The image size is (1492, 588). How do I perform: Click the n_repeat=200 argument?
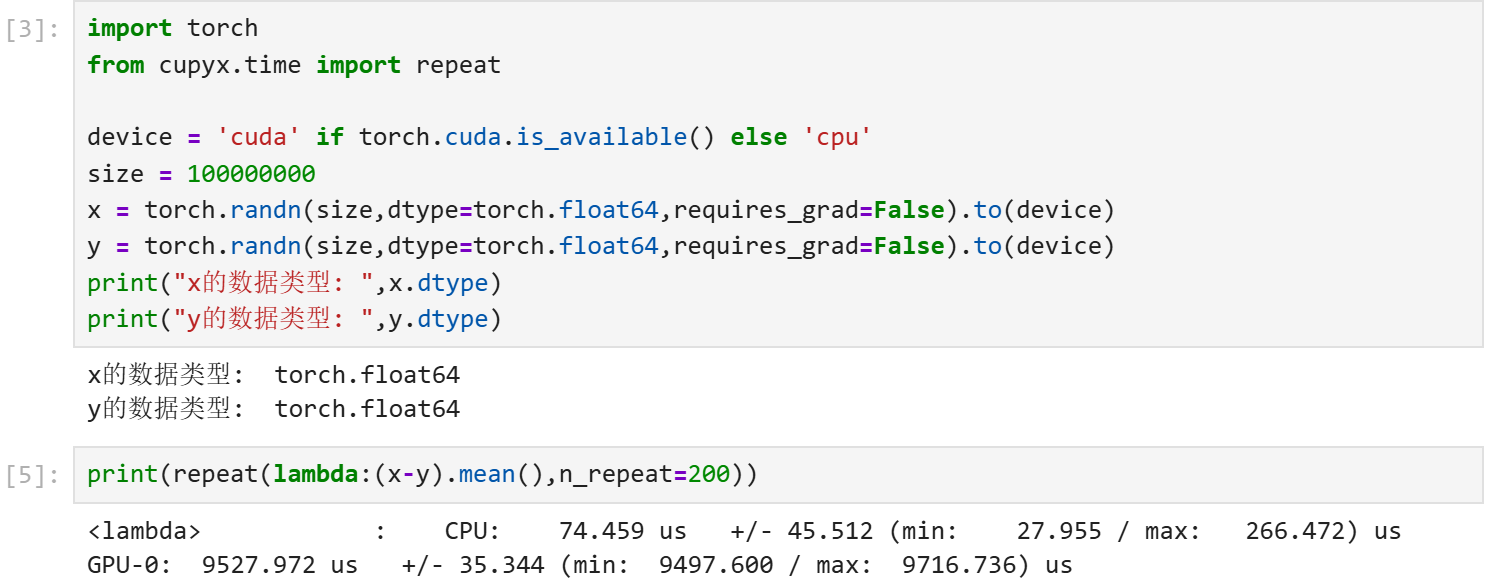644,475
